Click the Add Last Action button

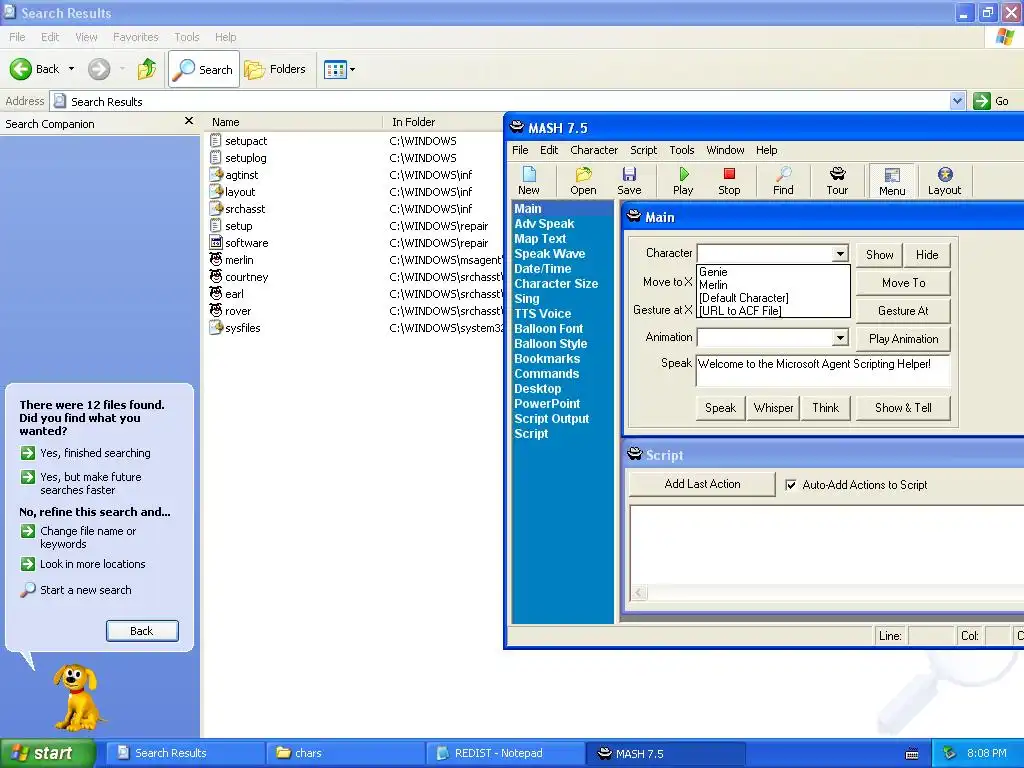(x=702, y=484)
